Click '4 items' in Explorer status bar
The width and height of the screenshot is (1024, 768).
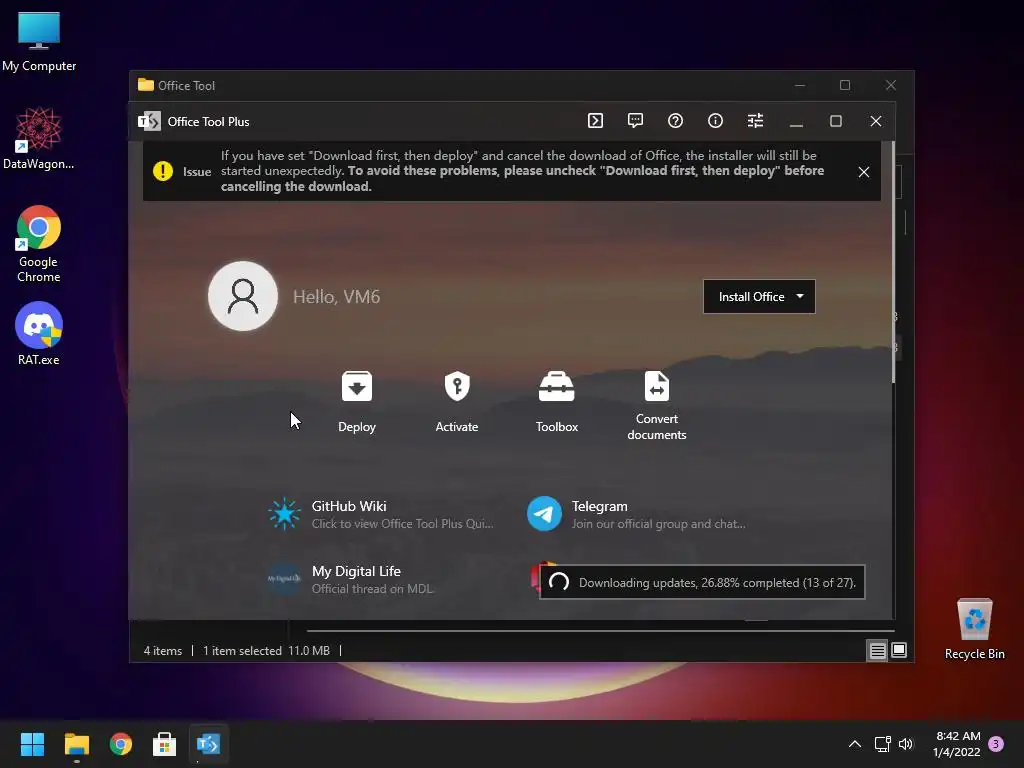coord(163,650)
